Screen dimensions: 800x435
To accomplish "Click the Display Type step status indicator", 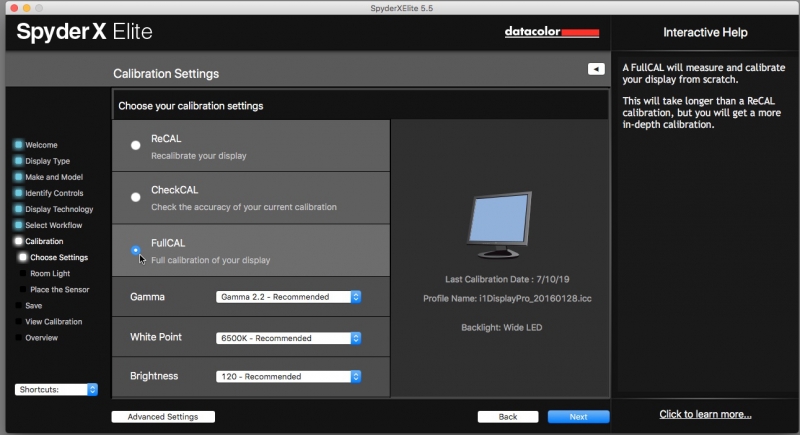I will point(18,161).
